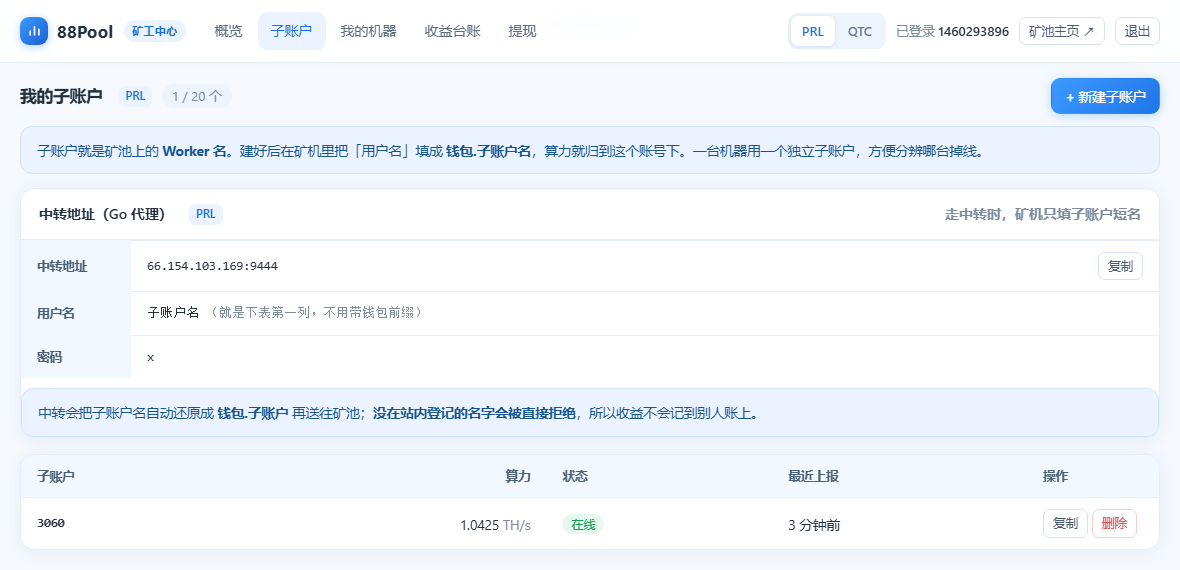Click logged-in account 1460293896
This screenshot has height=570, width=1180.
tap(973, 32)
